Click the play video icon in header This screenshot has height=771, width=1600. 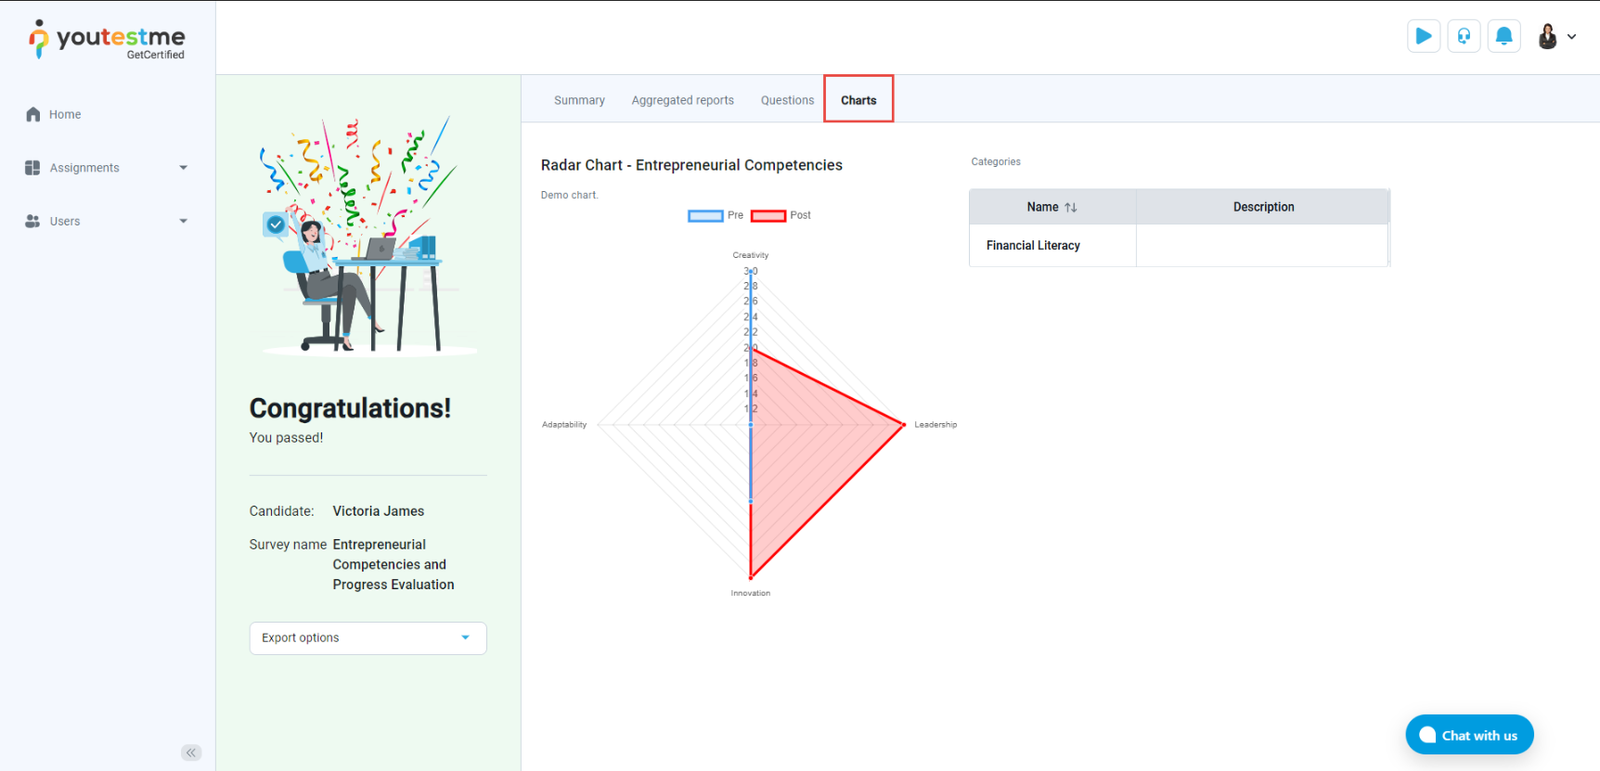click(1423, 37)
